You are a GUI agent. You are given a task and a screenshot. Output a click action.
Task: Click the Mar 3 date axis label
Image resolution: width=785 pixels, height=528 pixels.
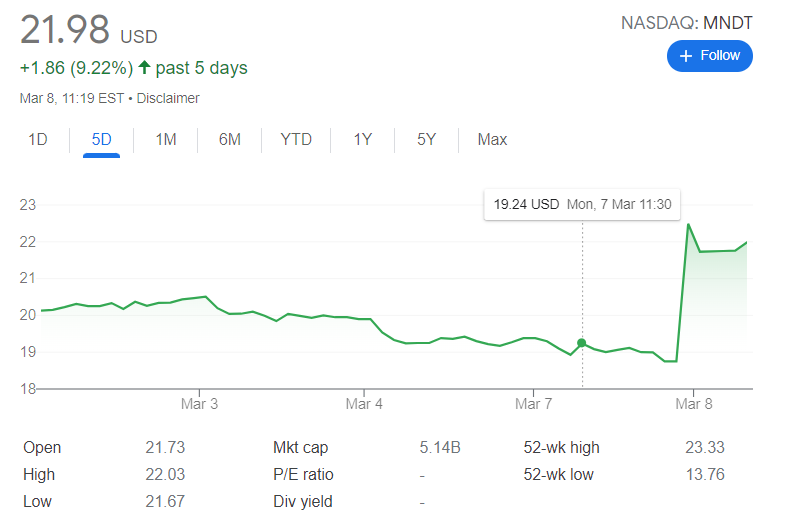pyautogui.click(x=199, y=404)
